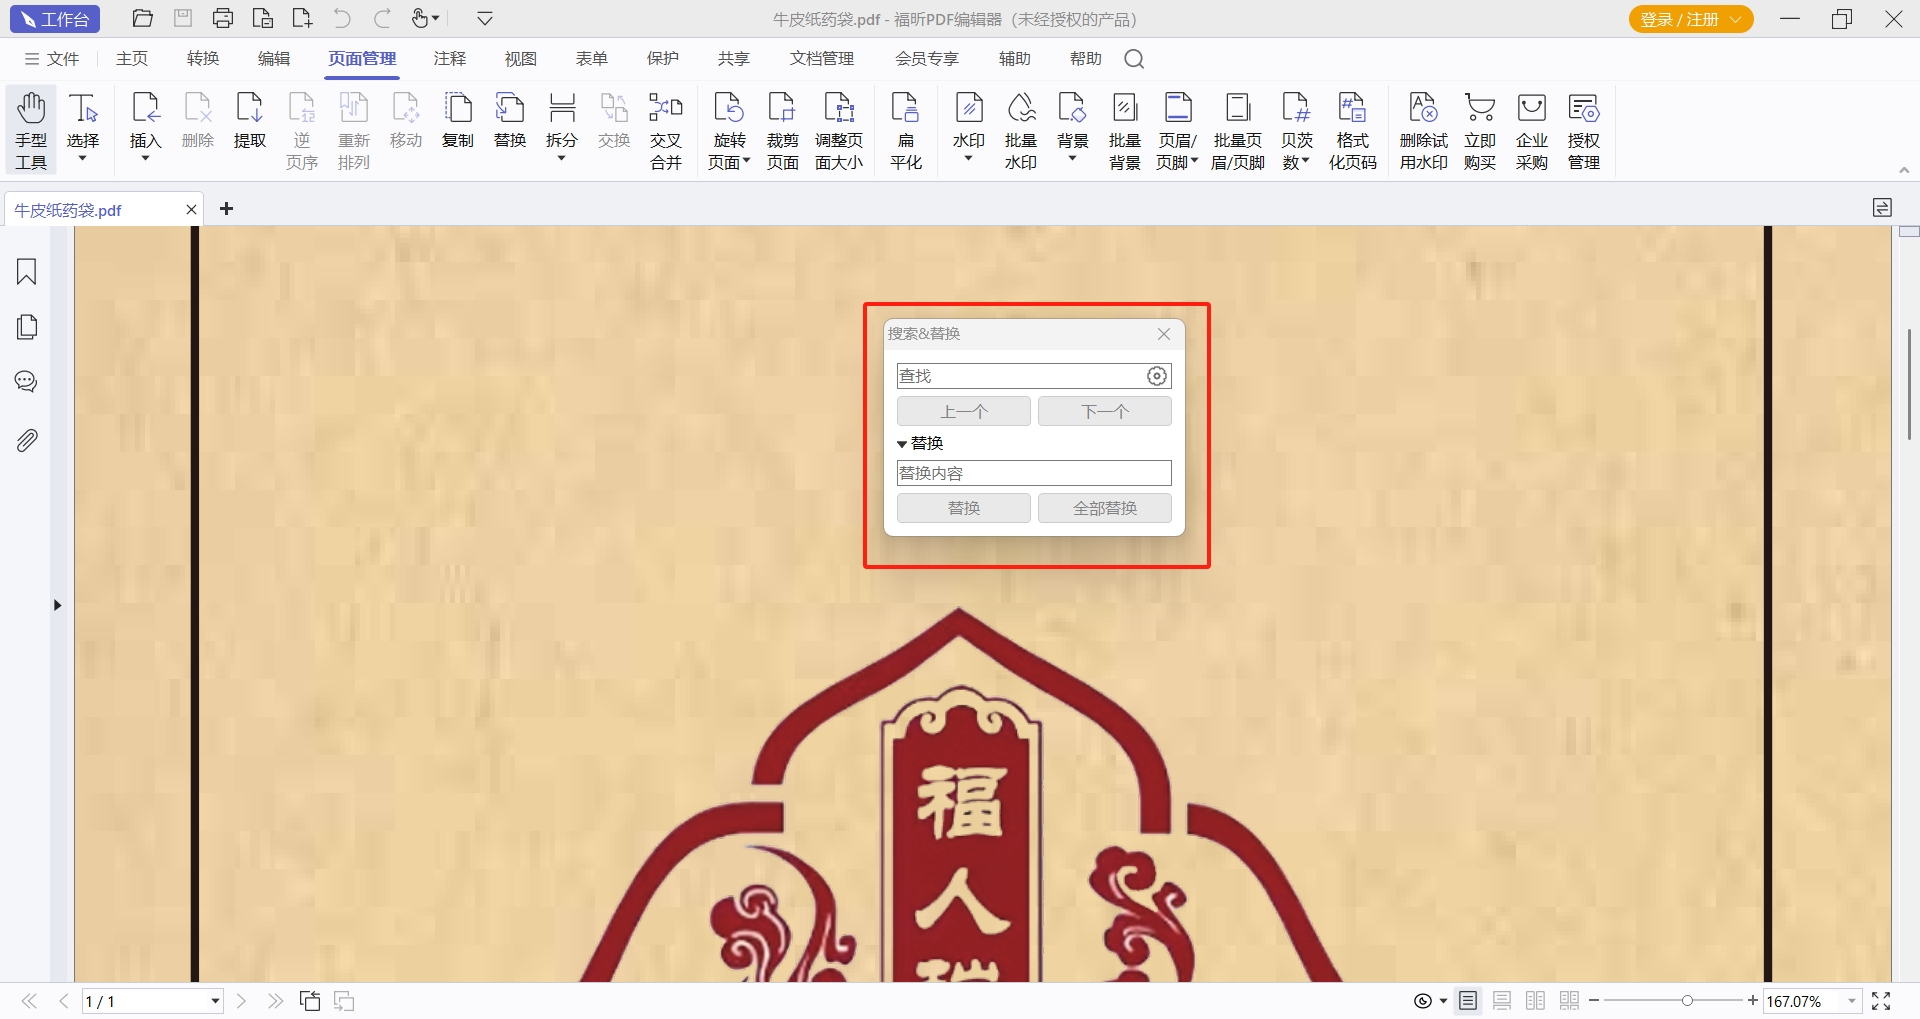Open the Attachments paperclip panel
Viewport: 1920px width, 1019px height.
pyautogui.click(x=27, y=440)
